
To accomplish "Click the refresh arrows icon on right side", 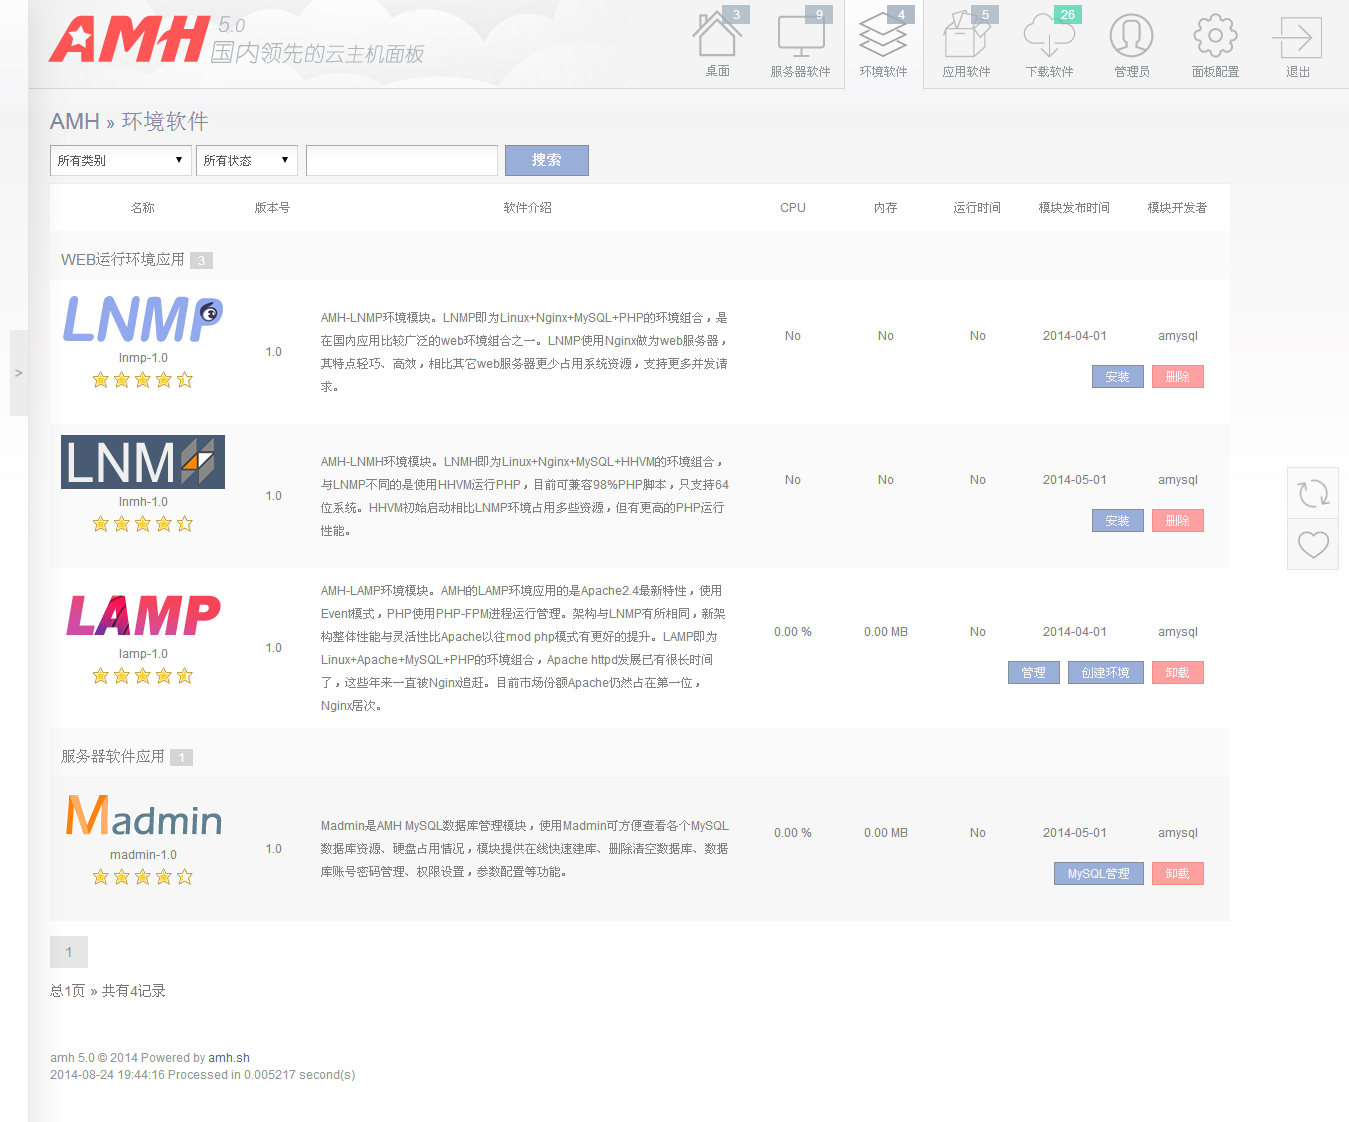I will 1313,493.
